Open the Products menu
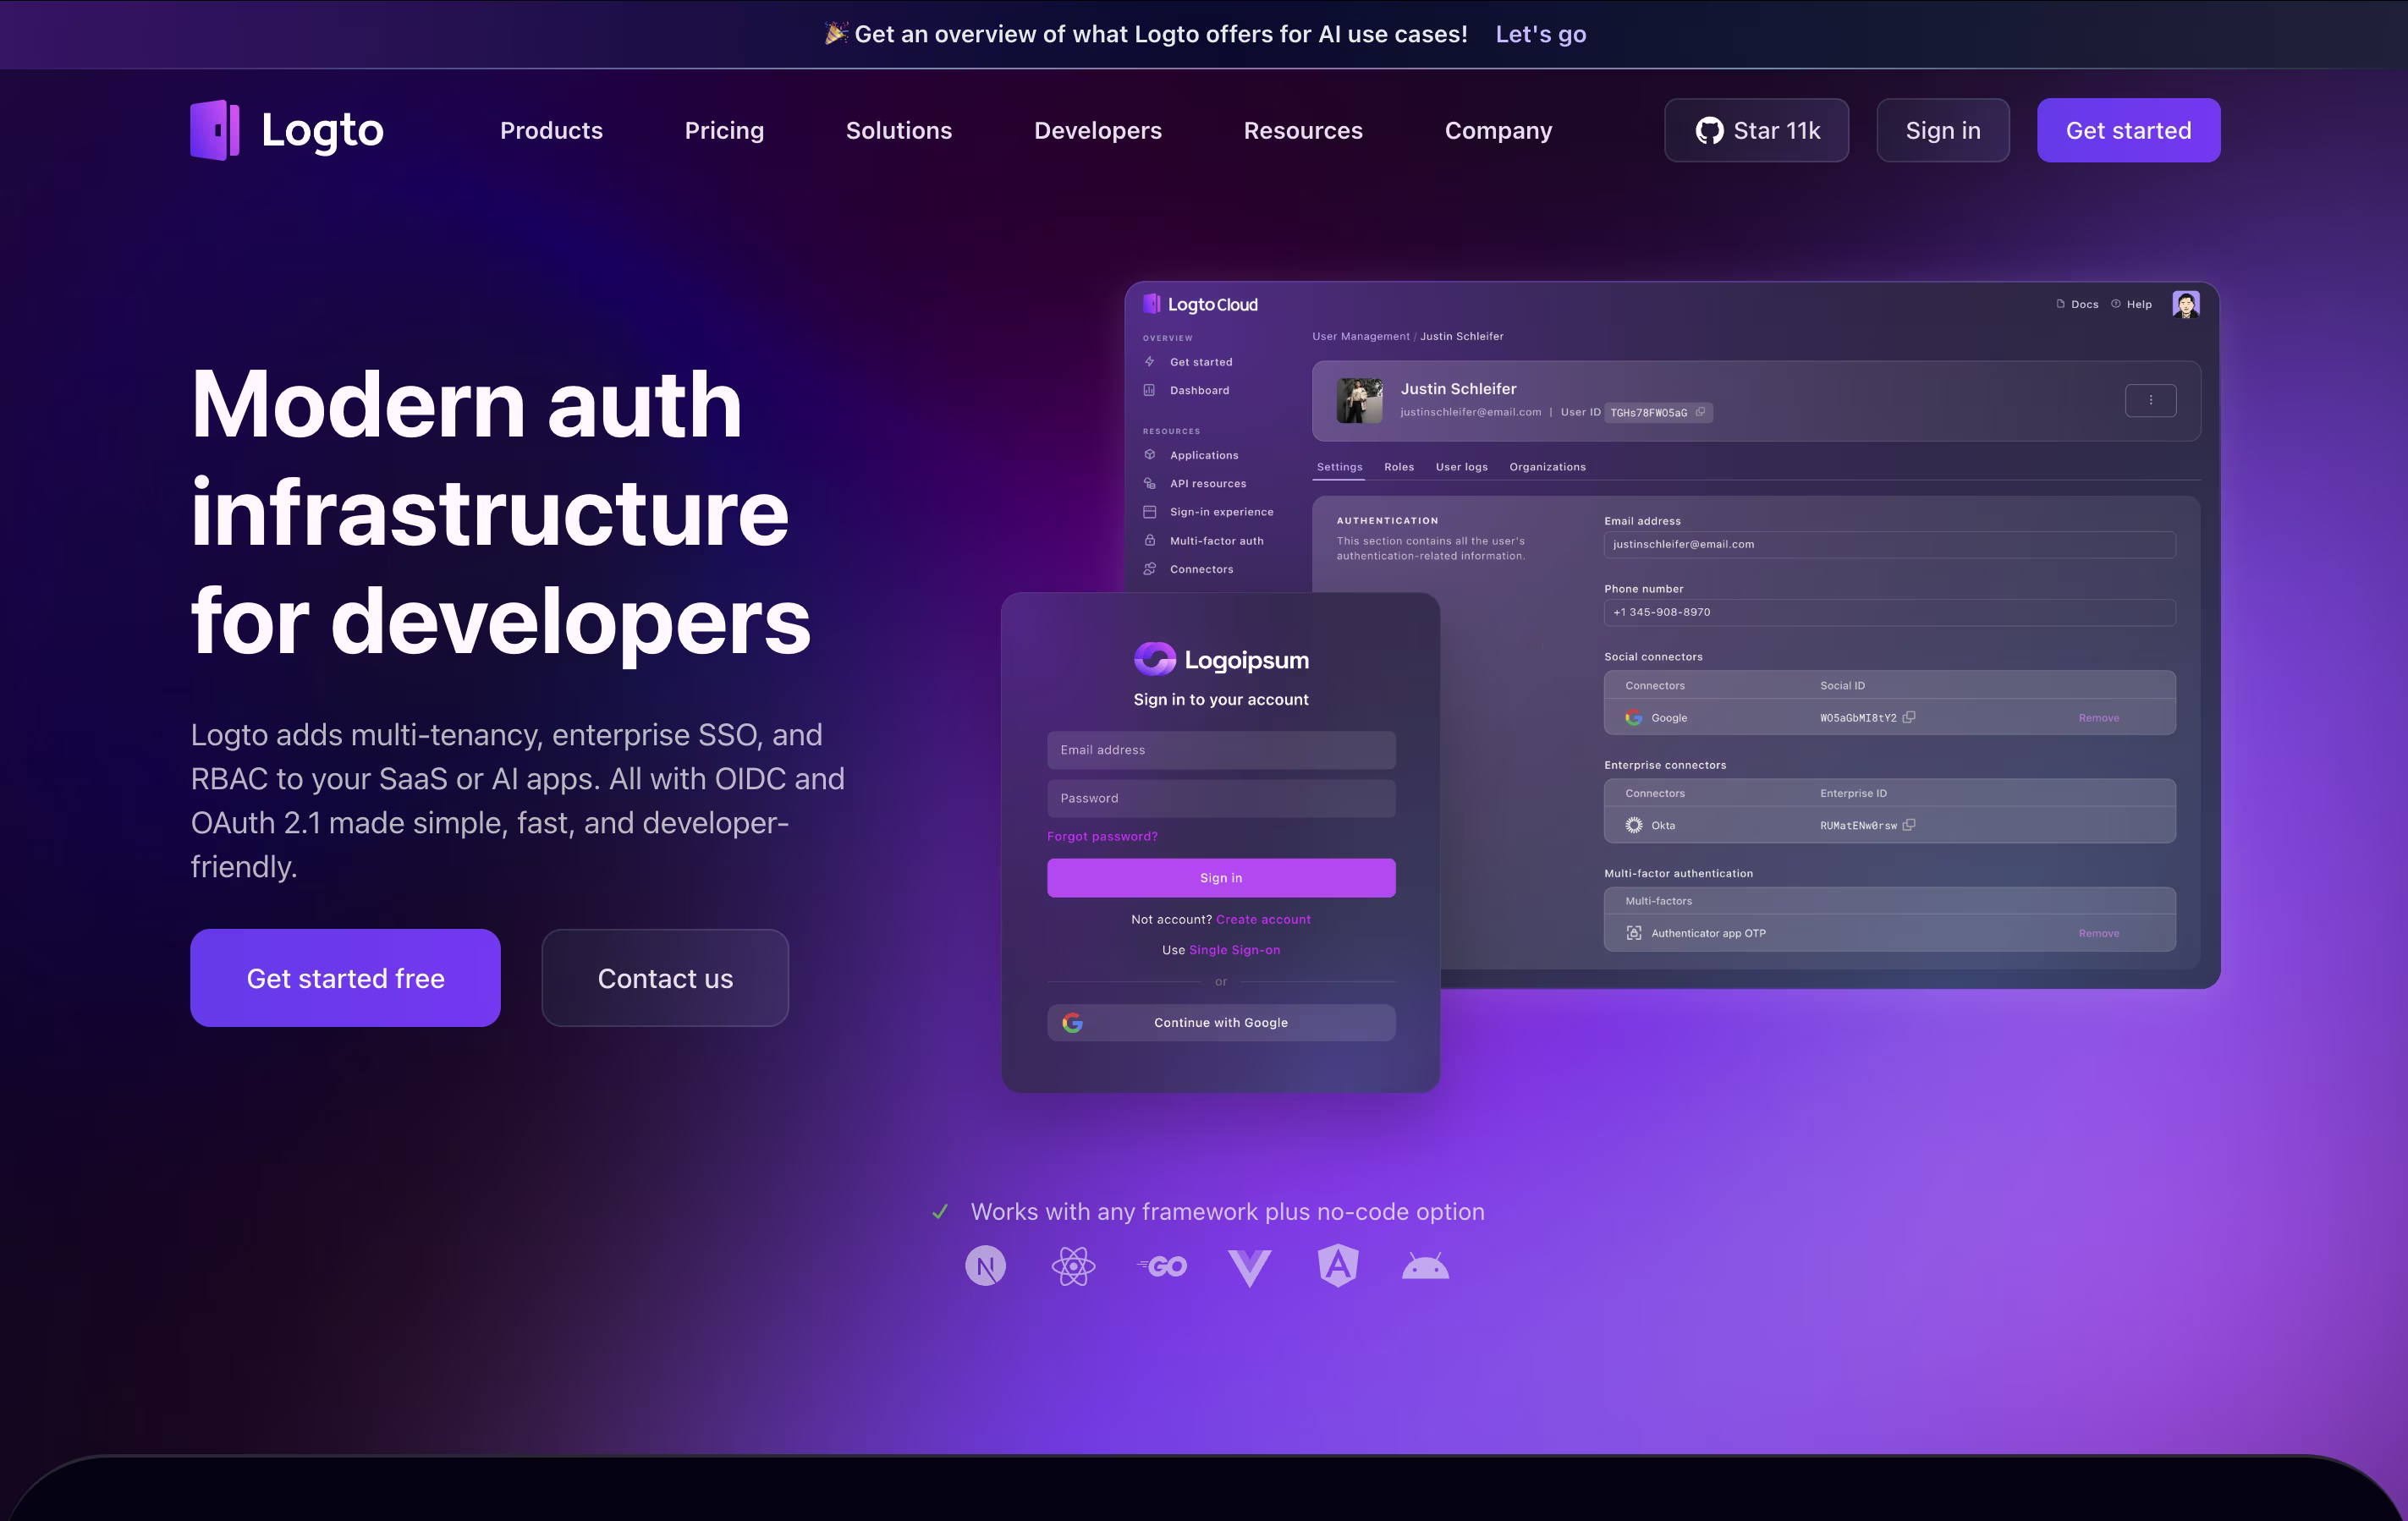Viewport: 2408px width, 1521px height. [551, 130]
